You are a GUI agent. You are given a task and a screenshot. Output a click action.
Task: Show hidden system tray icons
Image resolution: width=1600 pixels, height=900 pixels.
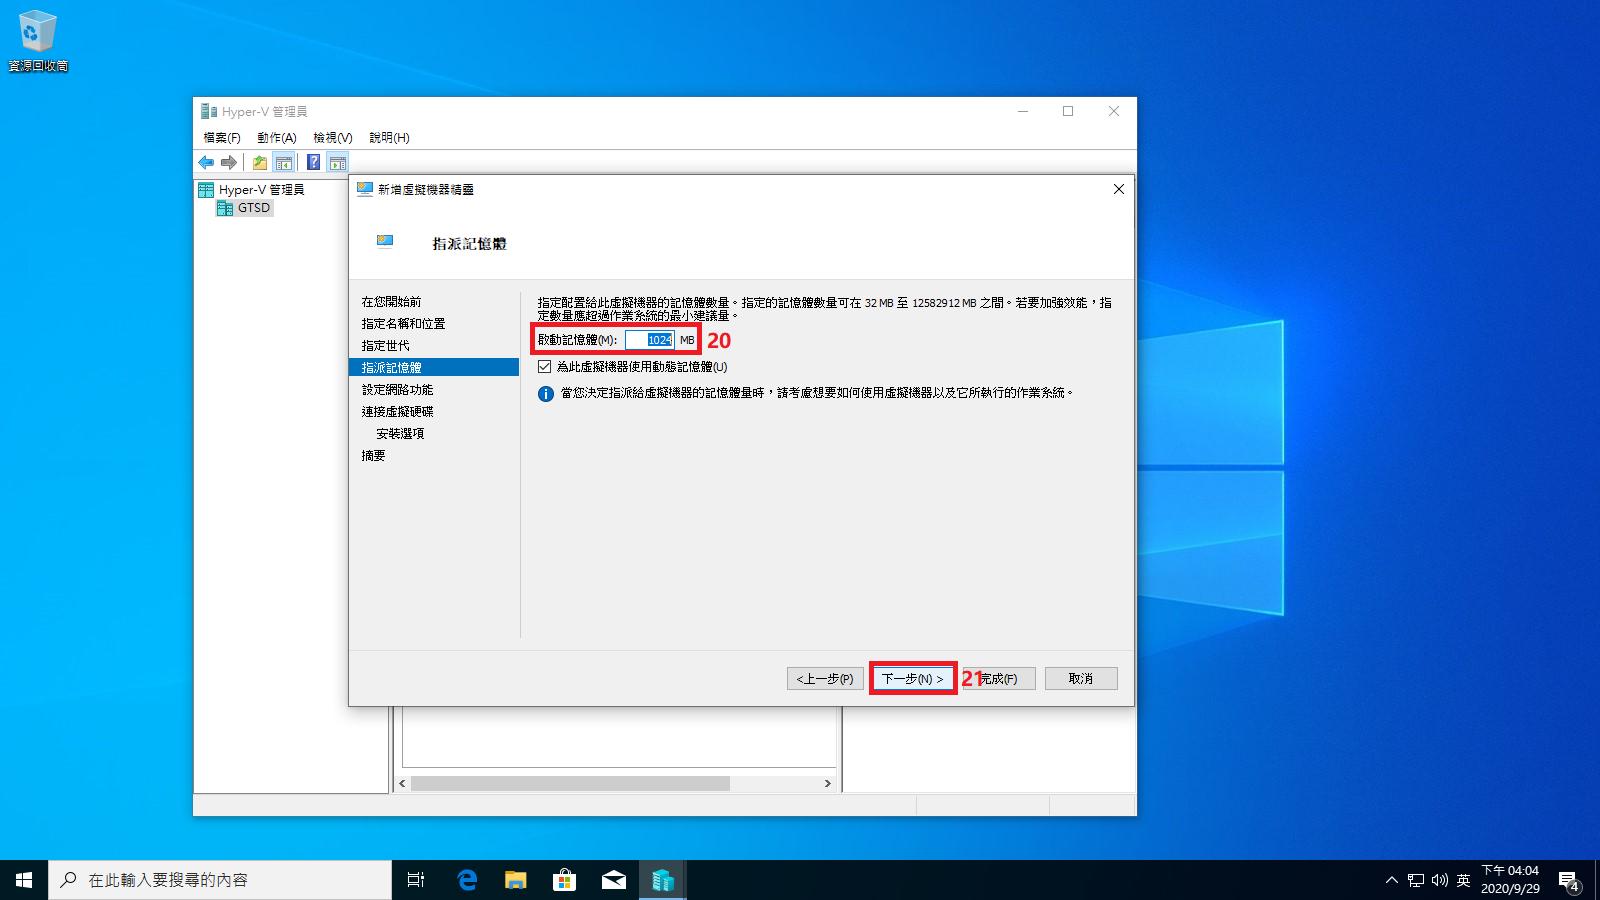[1391, 880]
